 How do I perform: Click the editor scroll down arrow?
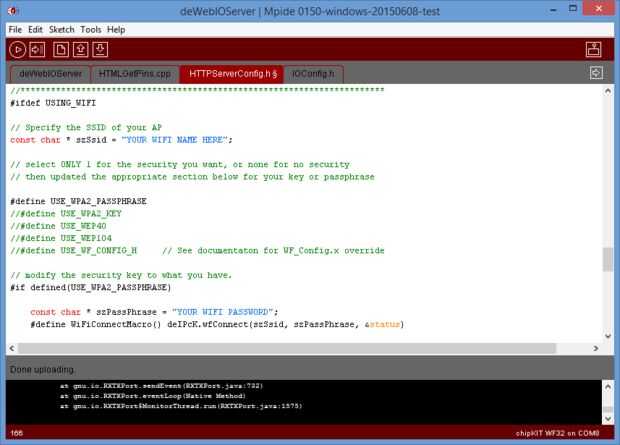[x=608, y=336]
